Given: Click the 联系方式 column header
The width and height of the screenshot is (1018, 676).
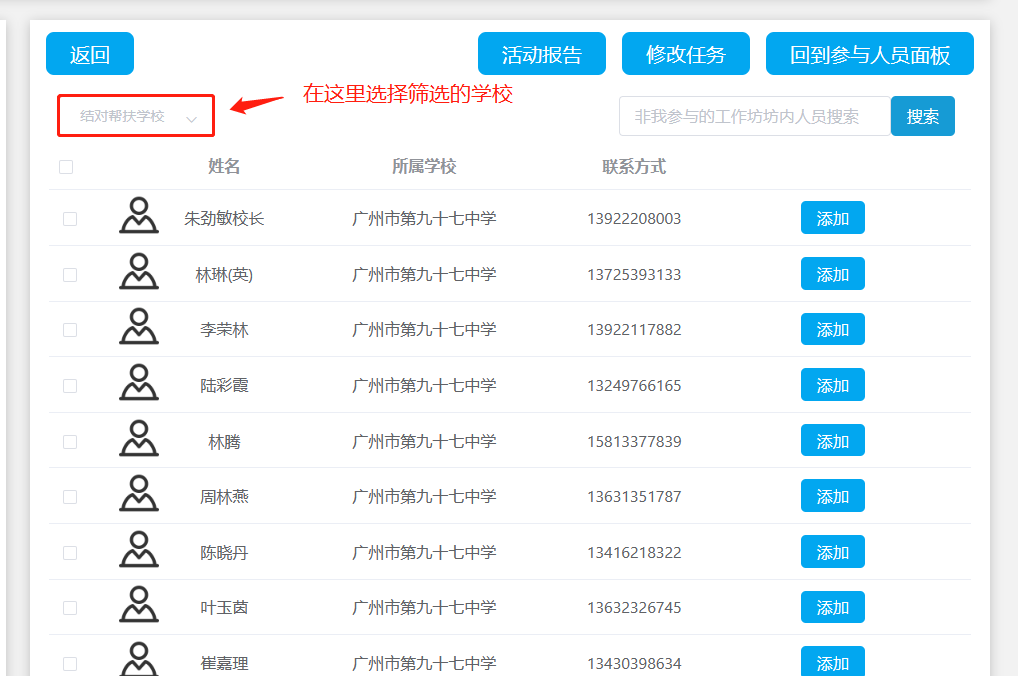Looking at the screenshot, I should (x=634, y=167).
